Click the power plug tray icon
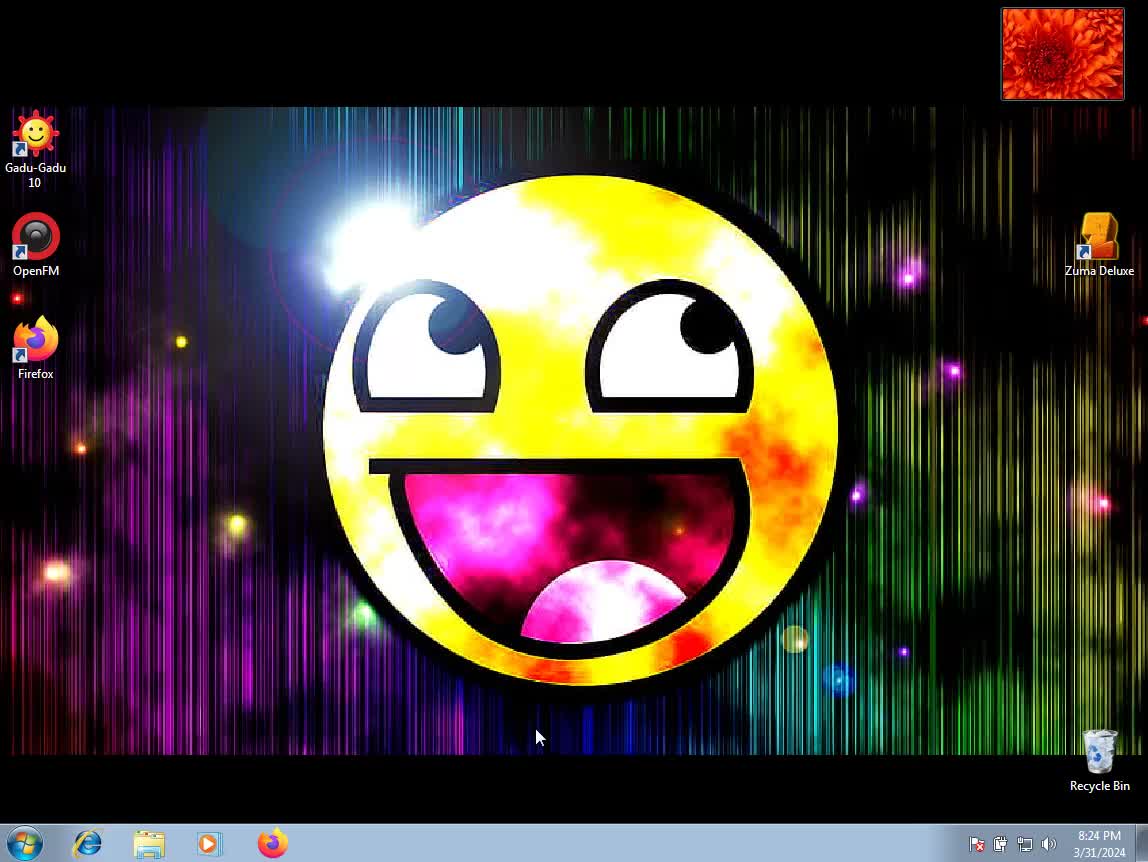 1000,844
